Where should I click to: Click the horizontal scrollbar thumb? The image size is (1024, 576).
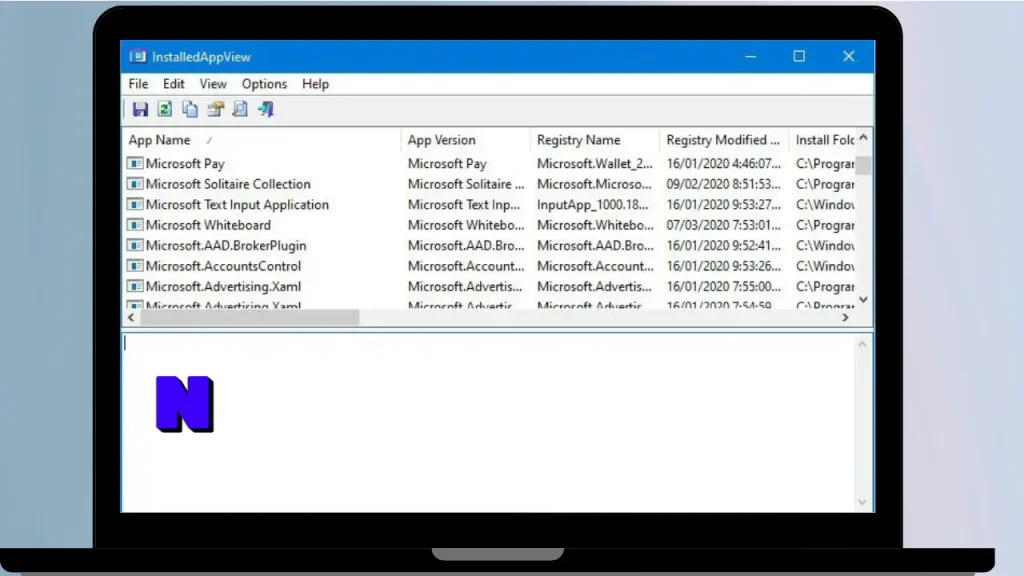pos(249,317)
